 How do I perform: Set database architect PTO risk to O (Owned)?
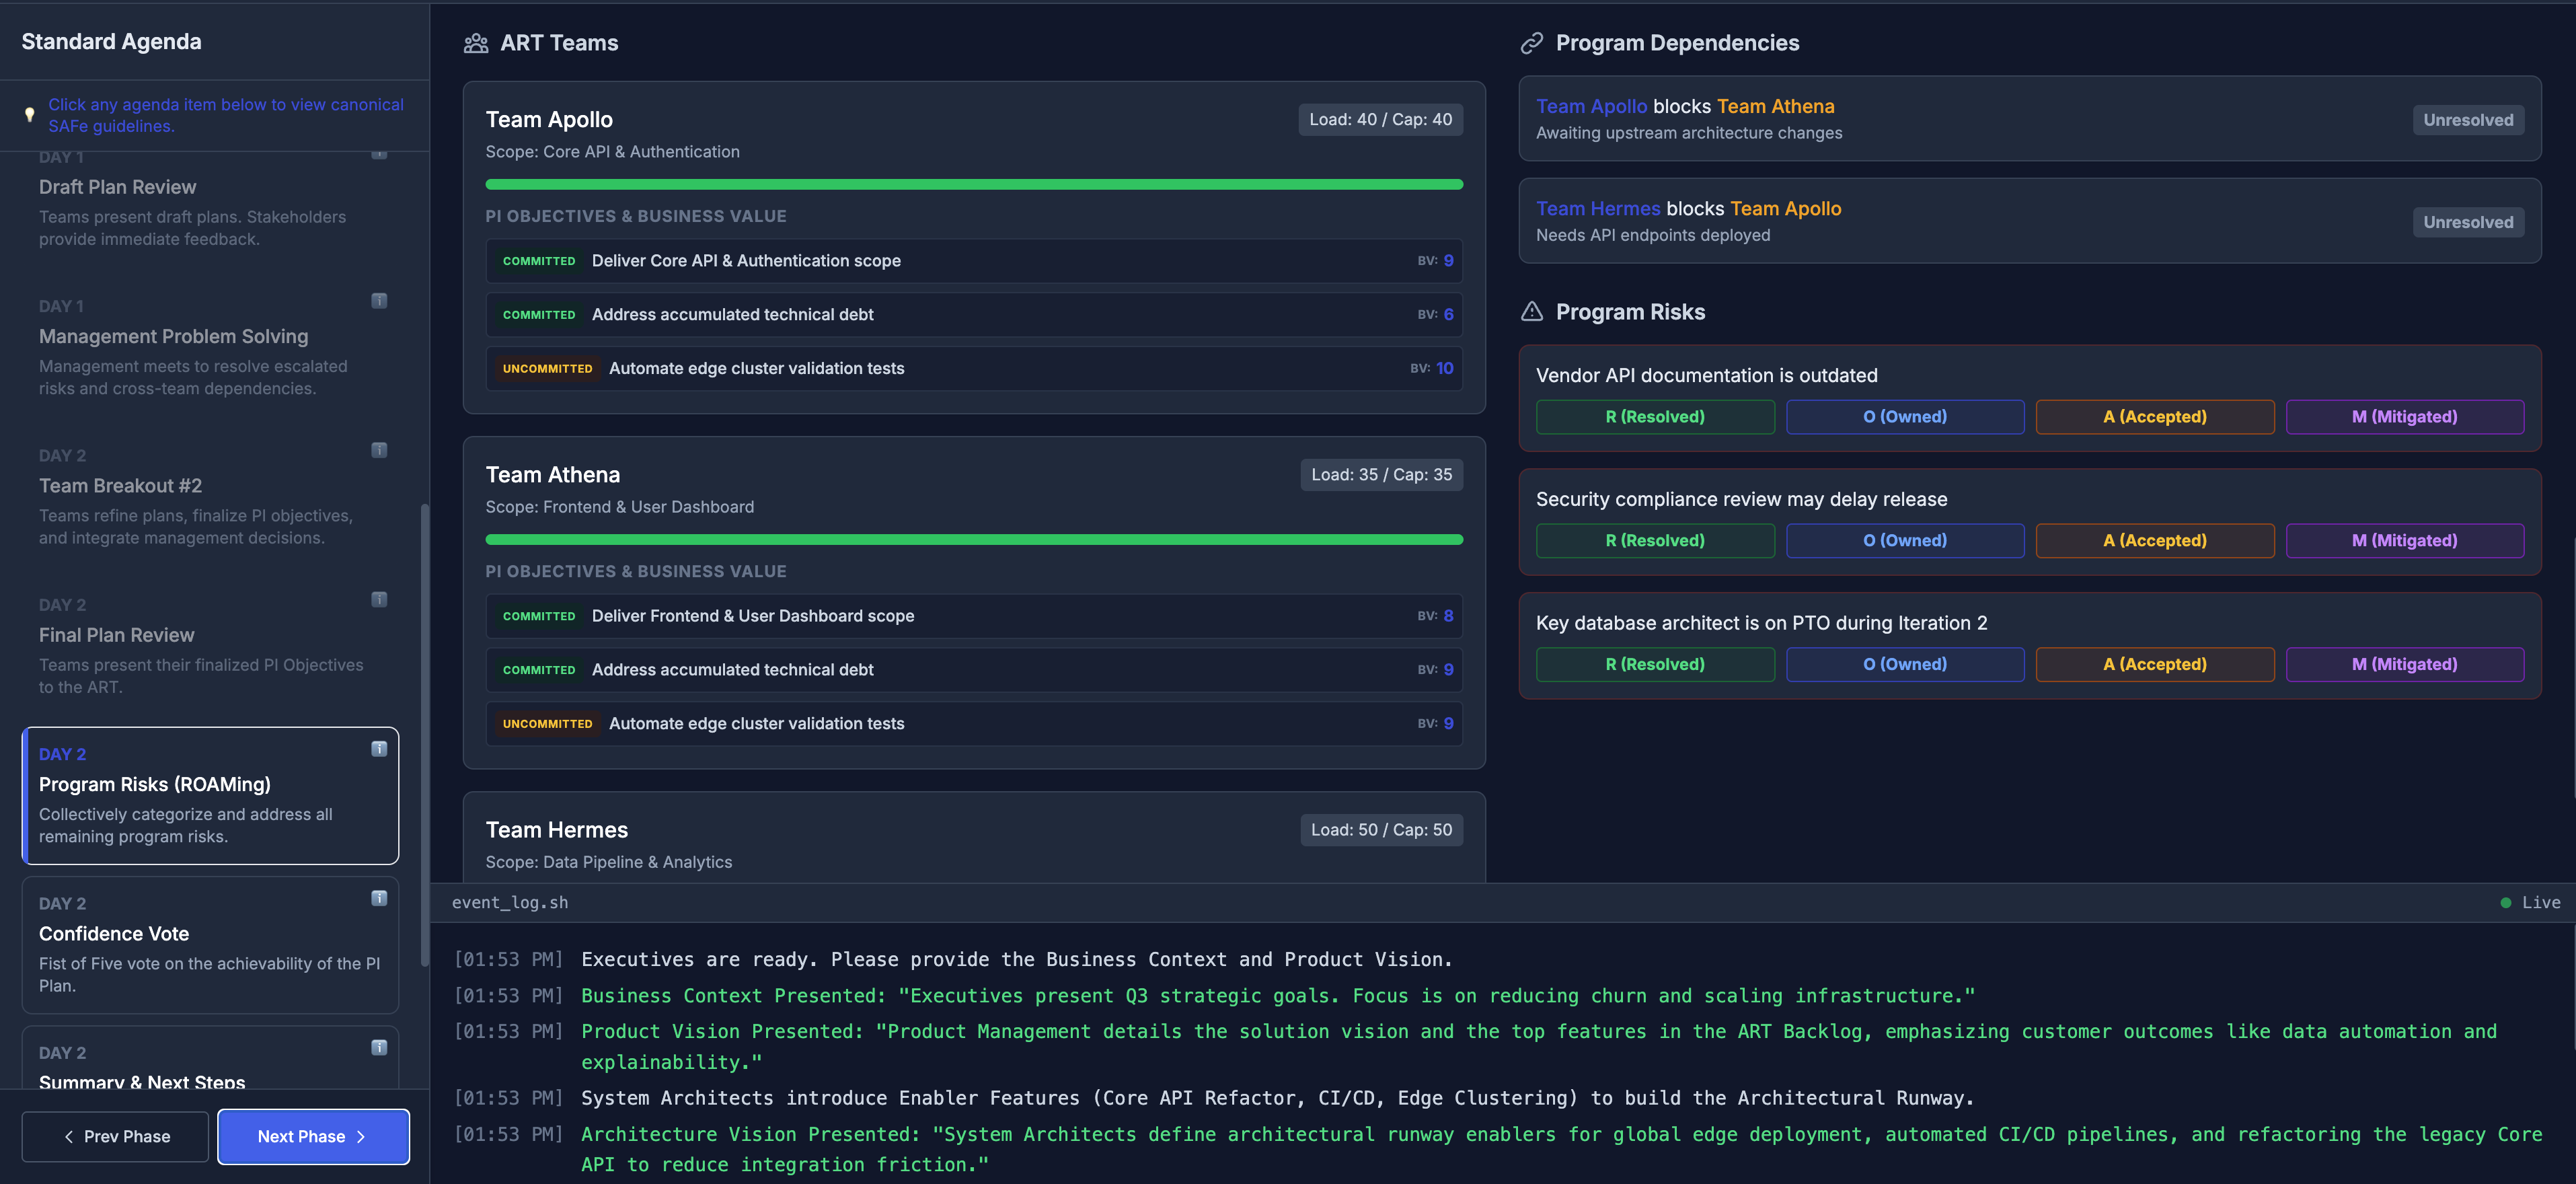click(x=1905, y=665)
